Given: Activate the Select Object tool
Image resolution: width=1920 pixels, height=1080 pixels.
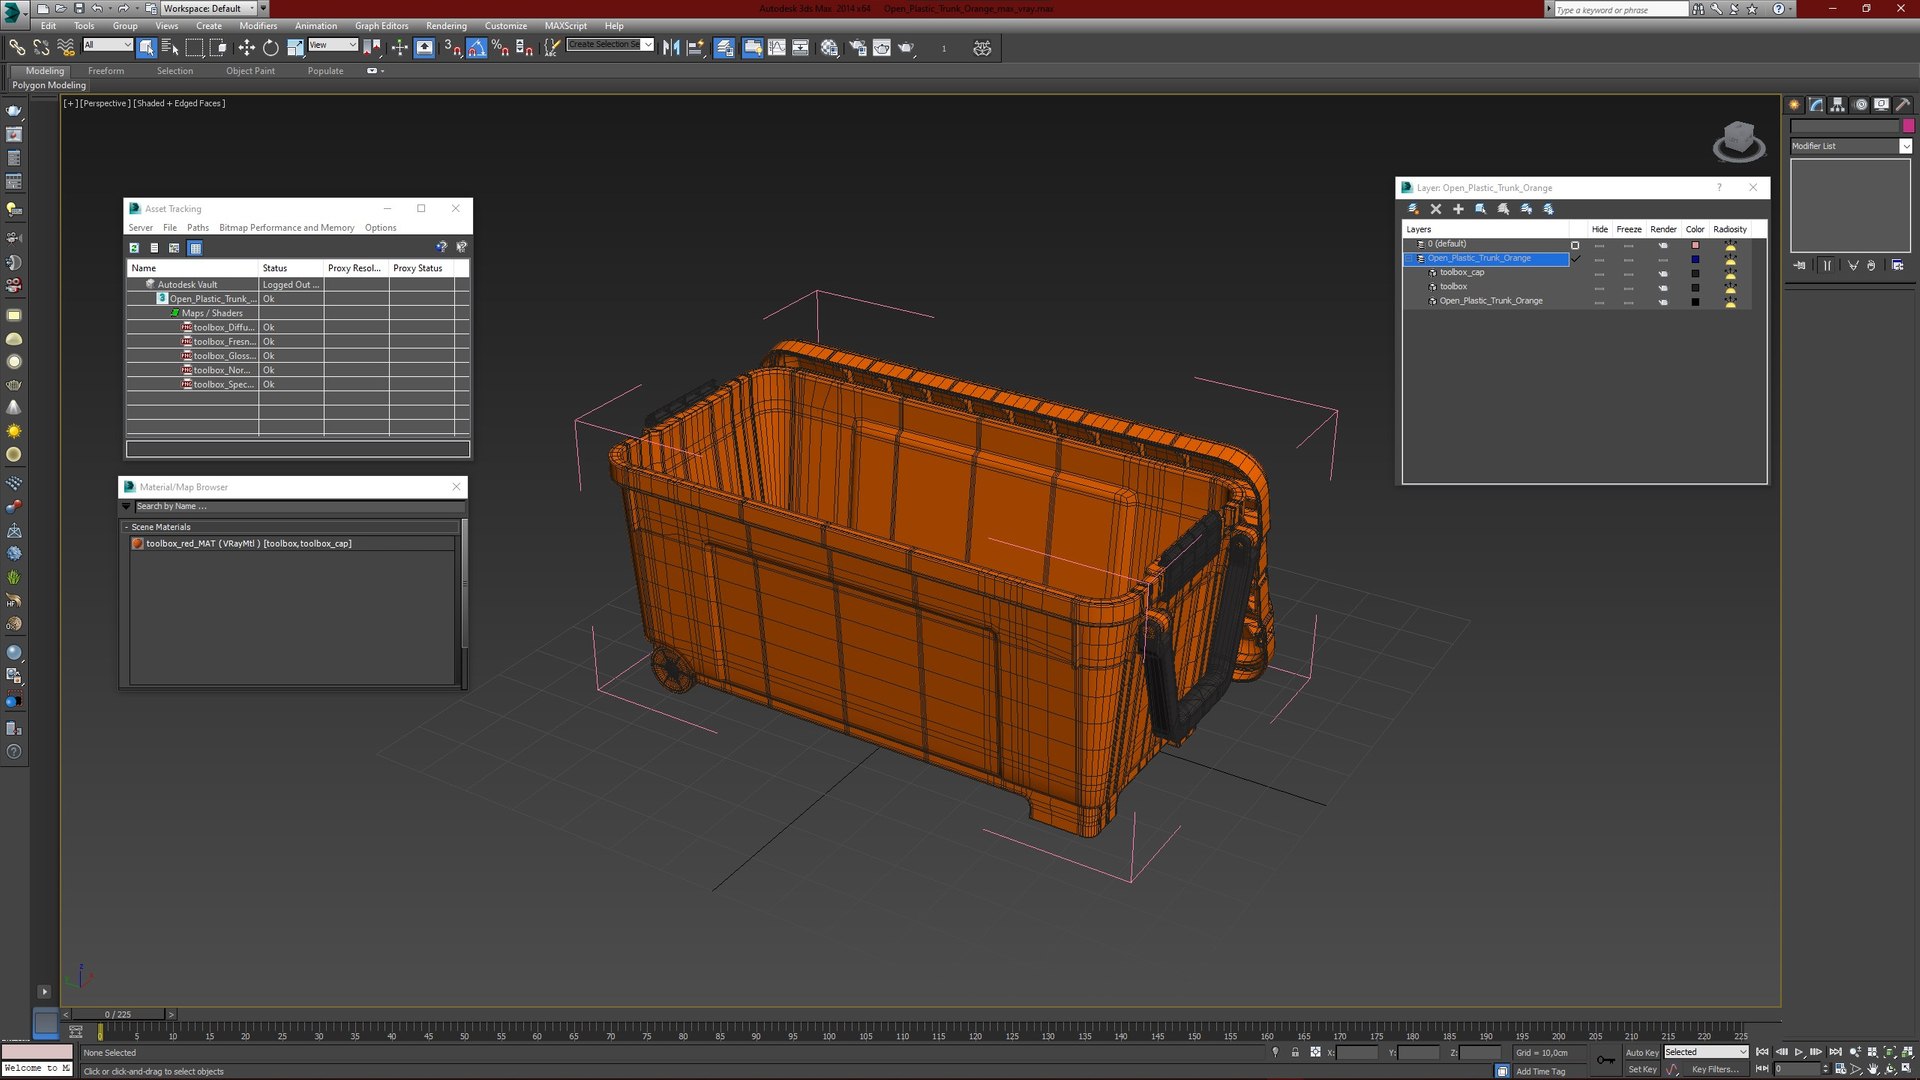Looking at the screenshot, I should tap(147, 47).
